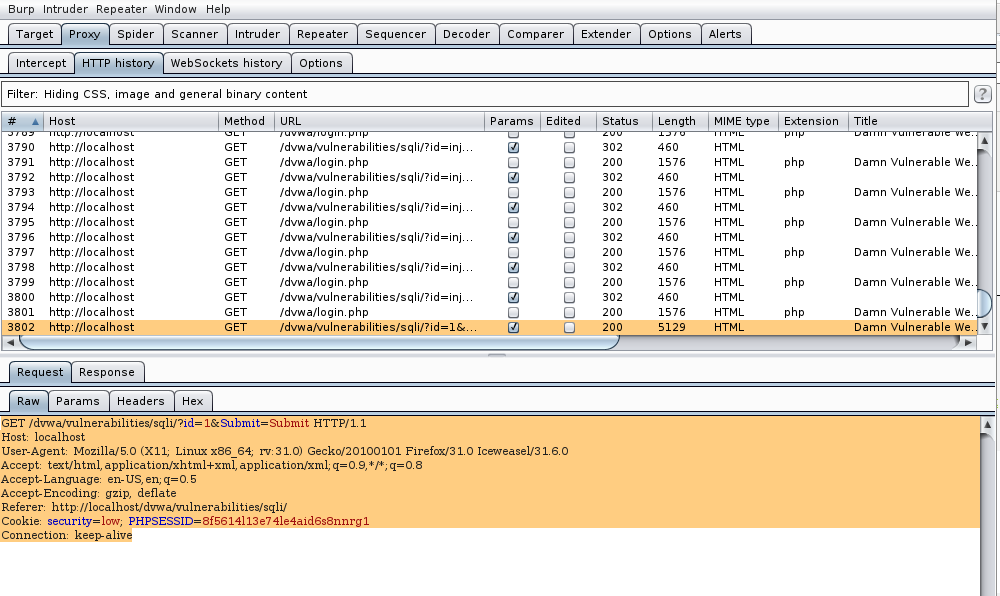Toggle Params checkbox for request 3791
Screen dimensions: 1000x596
pyautogui.click(x=513, y=163)
